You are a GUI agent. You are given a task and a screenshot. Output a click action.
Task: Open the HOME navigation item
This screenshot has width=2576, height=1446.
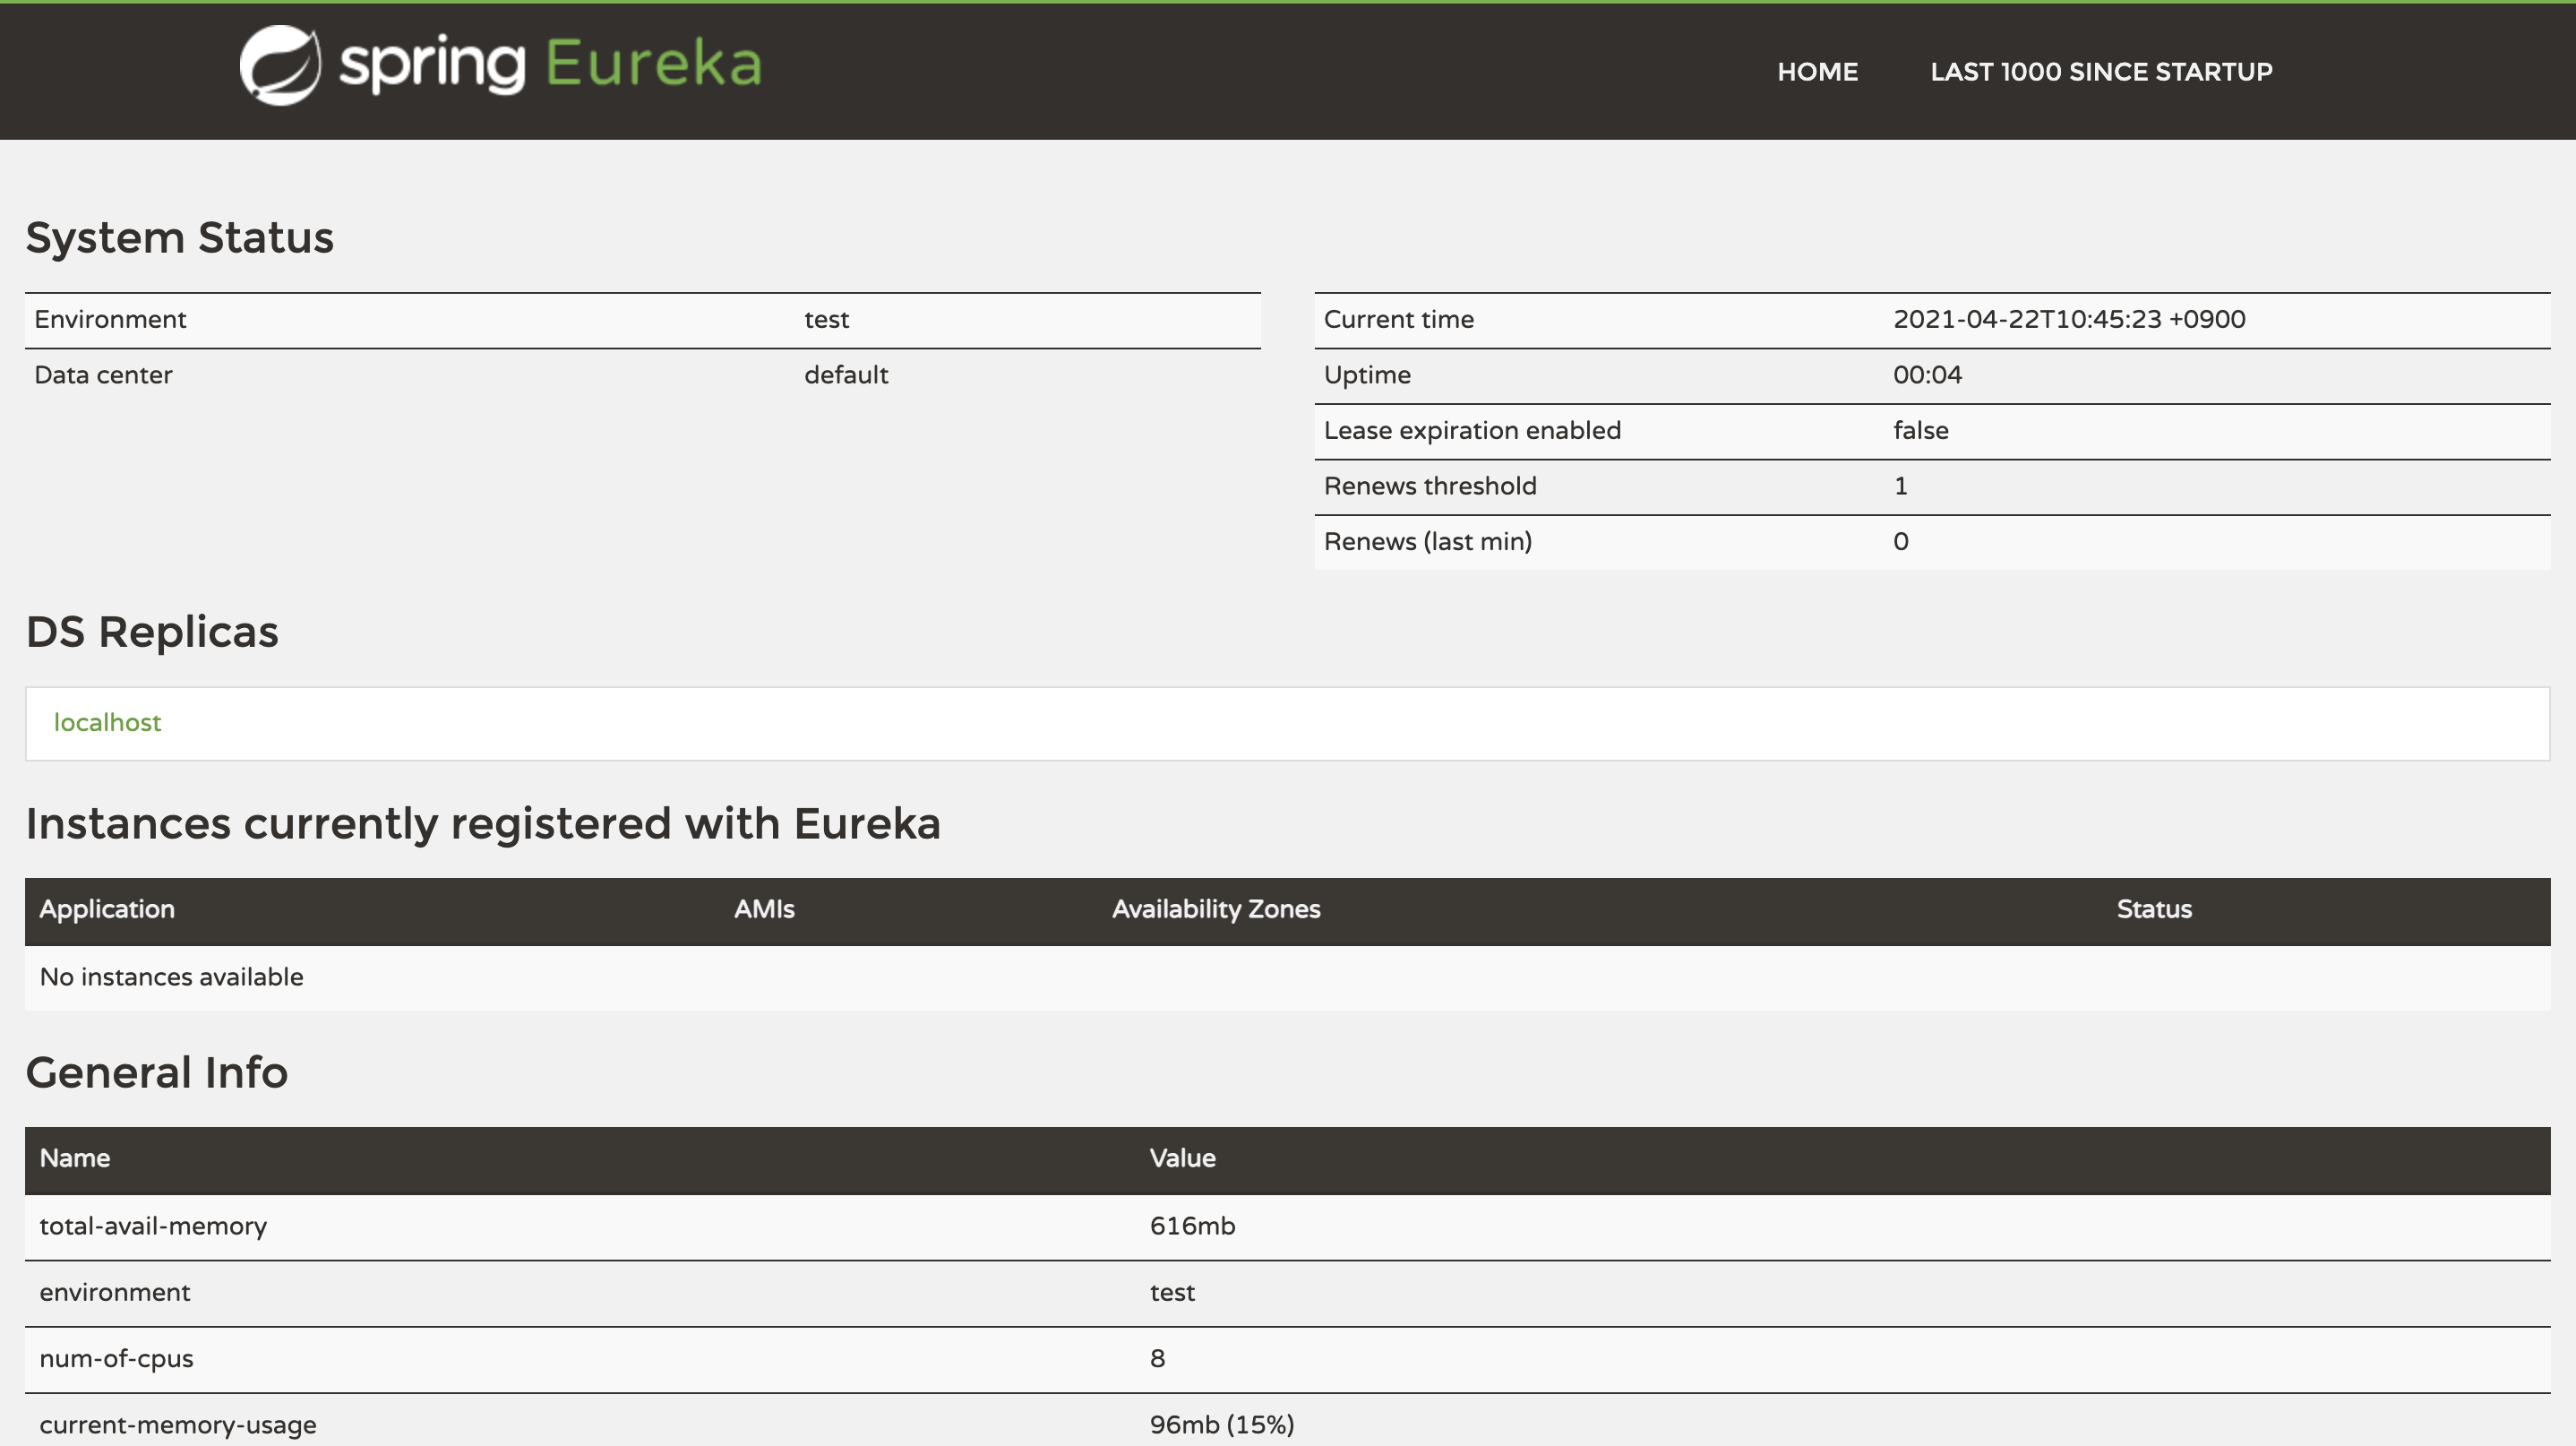click(1817, 72)
